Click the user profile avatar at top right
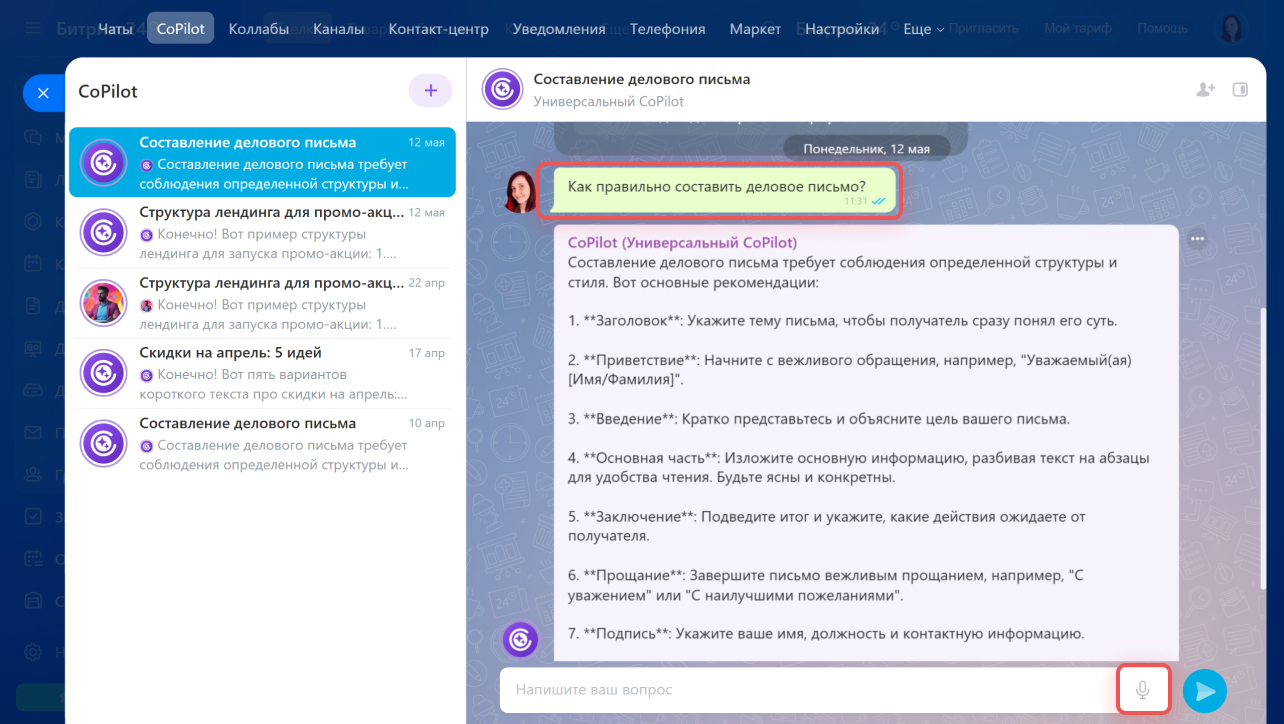Image resolution: width=1284 pixels, height=724 pixels. click(1231, 28)
